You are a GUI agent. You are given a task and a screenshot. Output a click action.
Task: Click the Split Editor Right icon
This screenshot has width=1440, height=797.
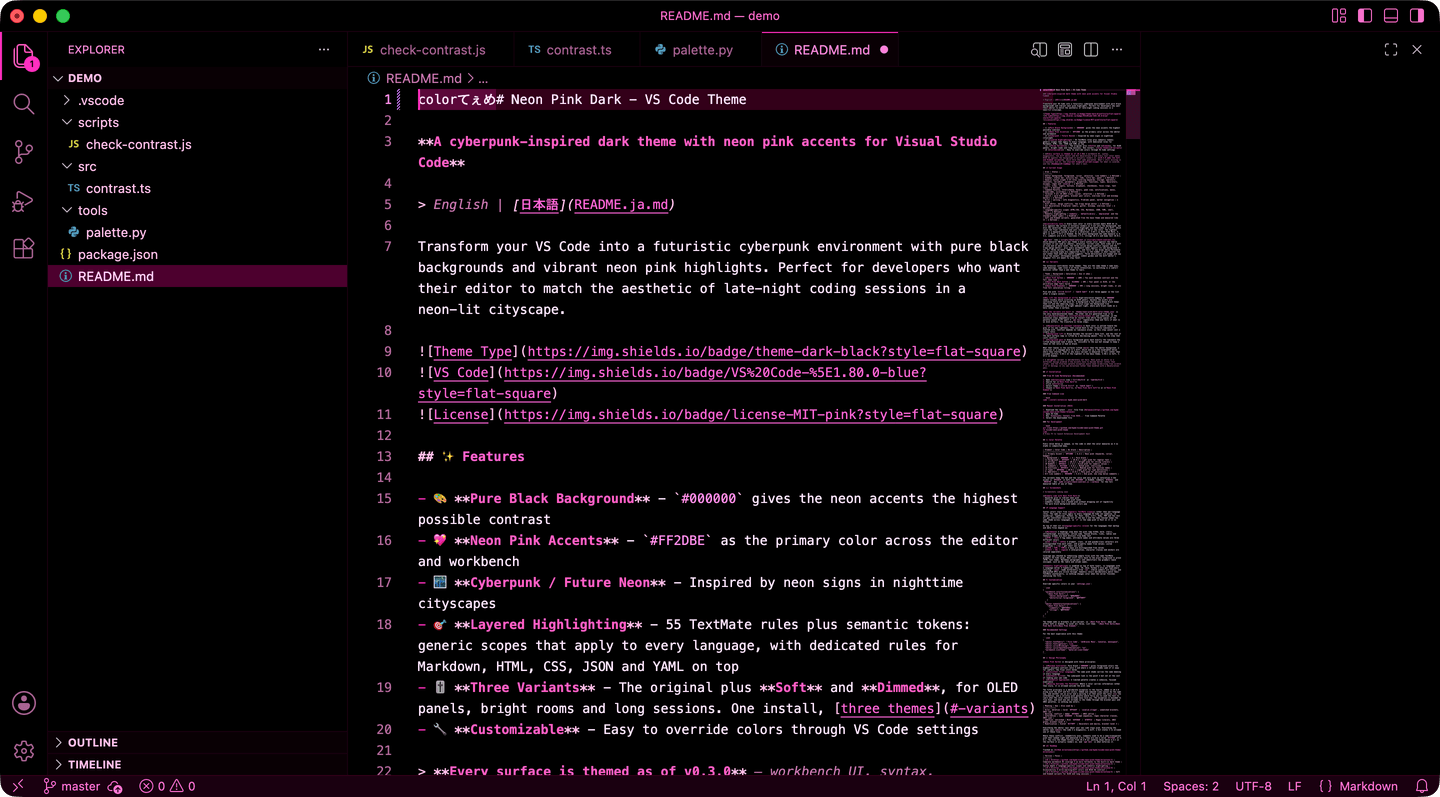1091,50
